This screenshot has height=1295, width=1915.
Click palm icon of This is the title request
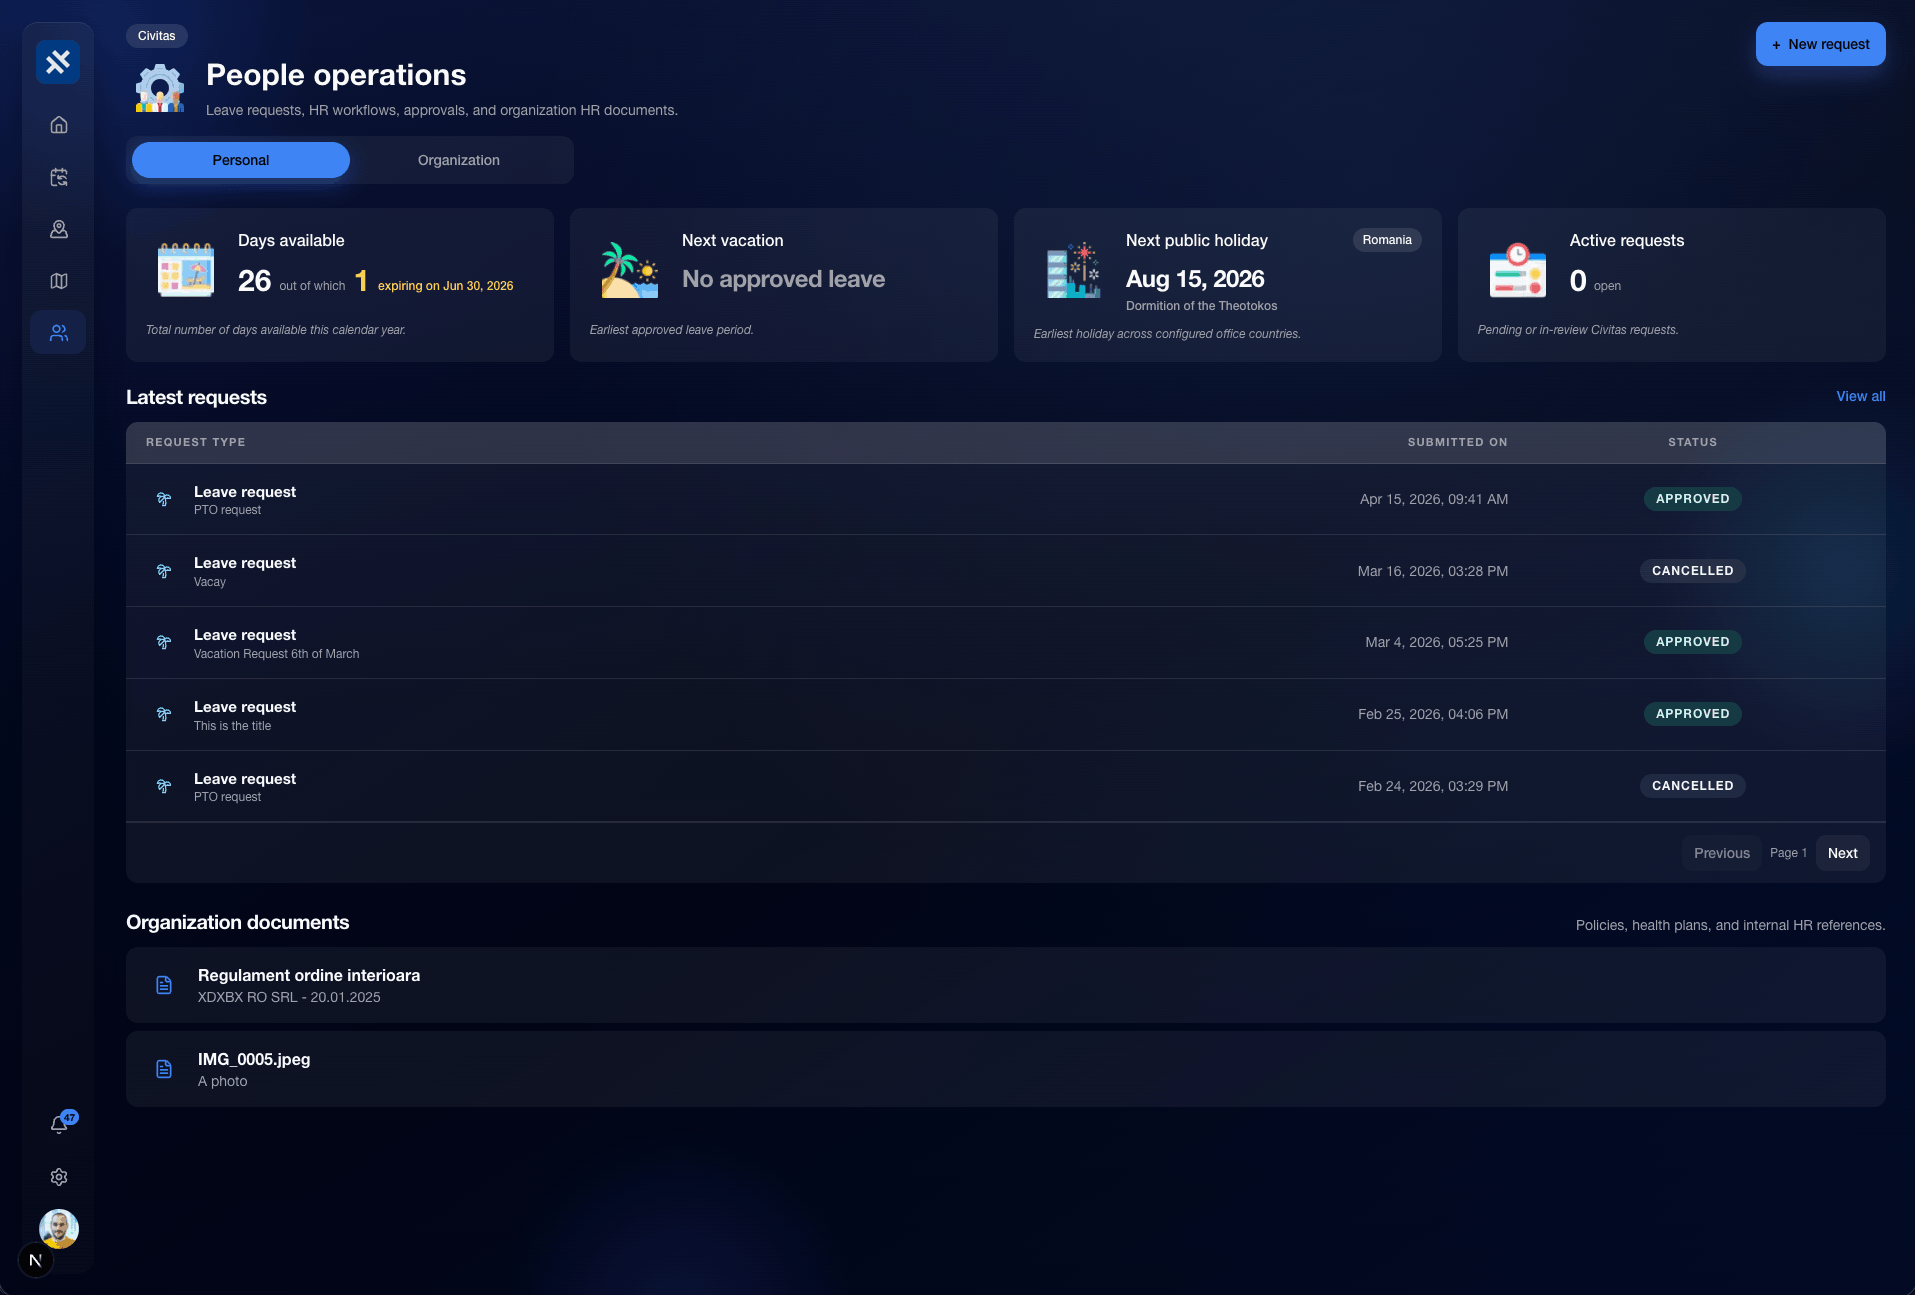coord(164,714)
